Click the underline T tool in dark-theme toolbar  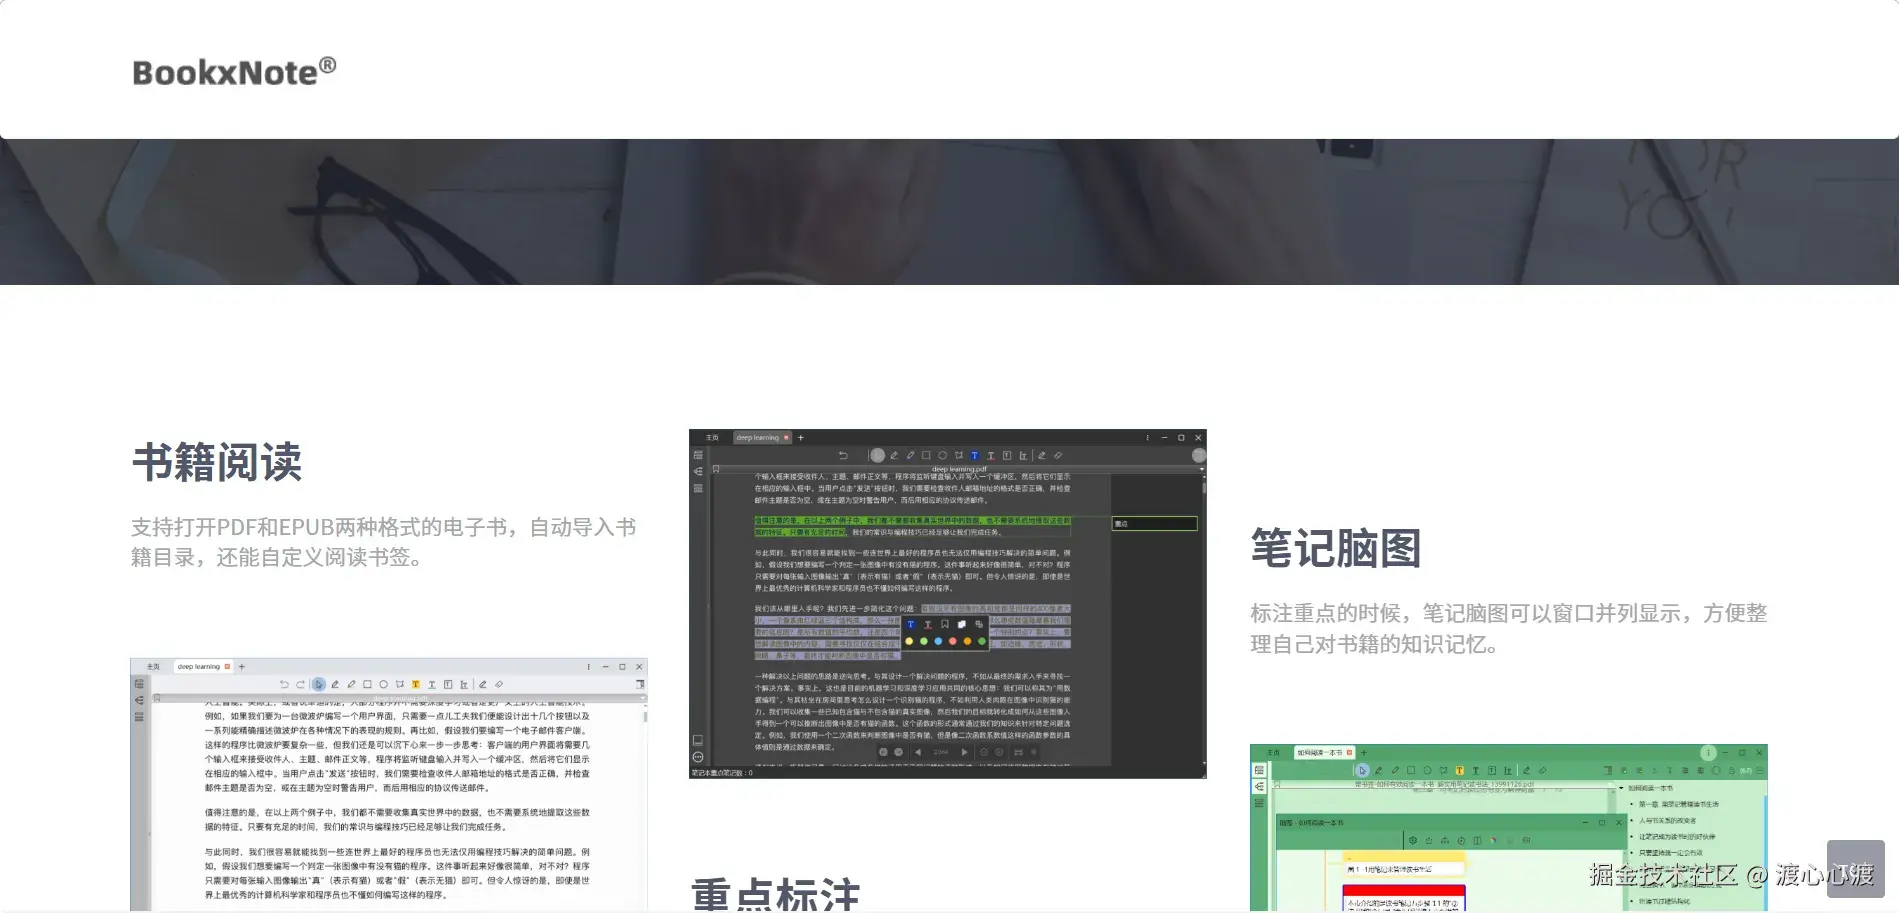990,456
